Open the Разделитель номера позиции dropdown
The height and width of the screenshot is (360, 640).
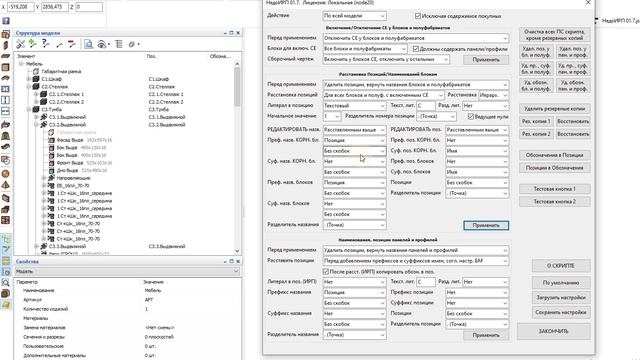pos(436,116)
